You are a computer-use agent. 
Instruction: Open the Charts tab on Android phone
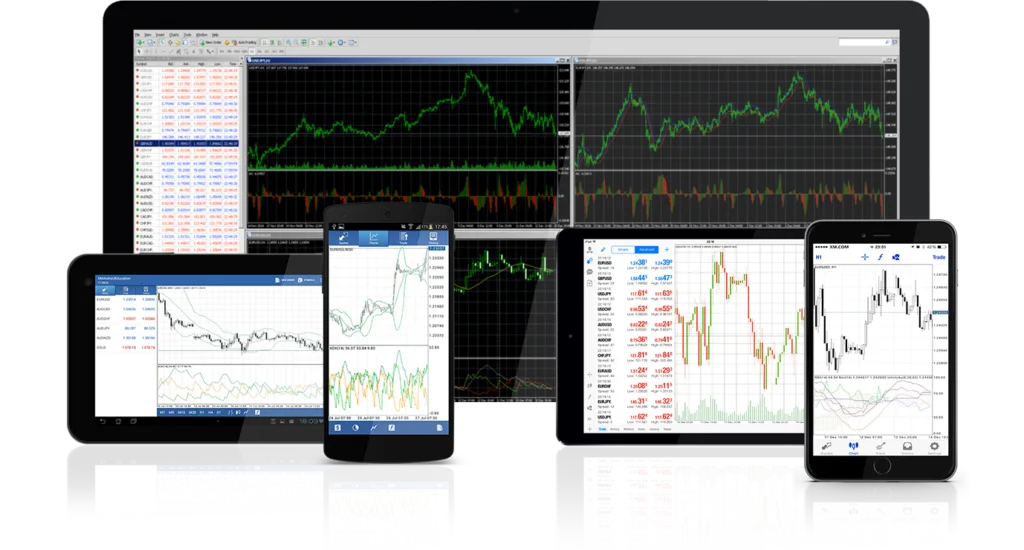click(x=374, y=238)
